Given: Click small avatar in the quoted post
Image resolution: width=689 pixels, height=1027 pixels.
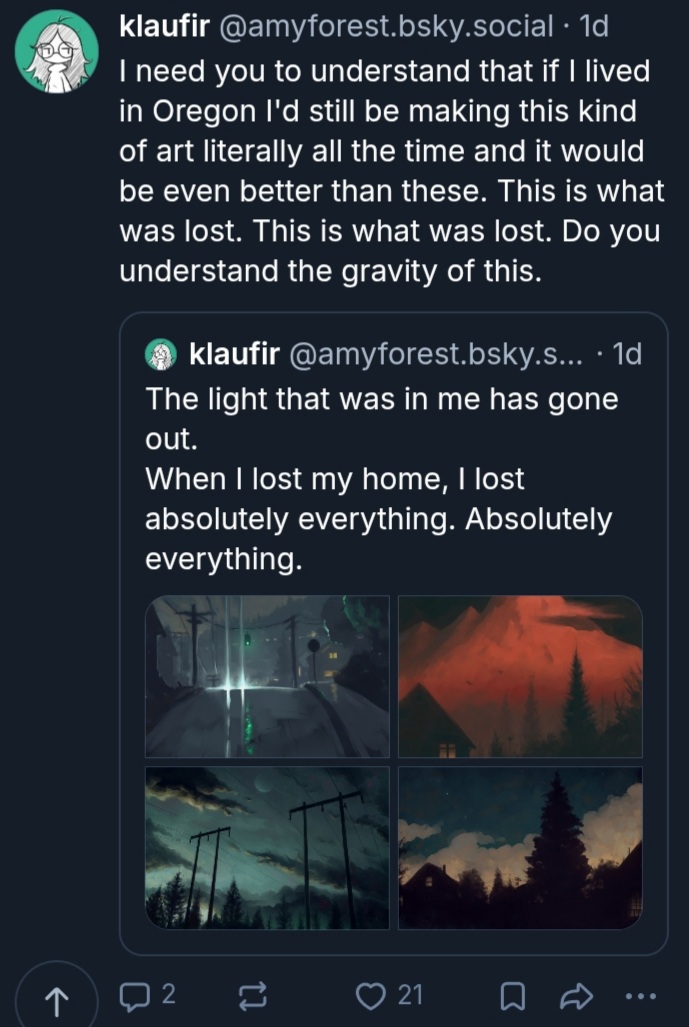Looking at the screenshot, I should coord(162,353).
